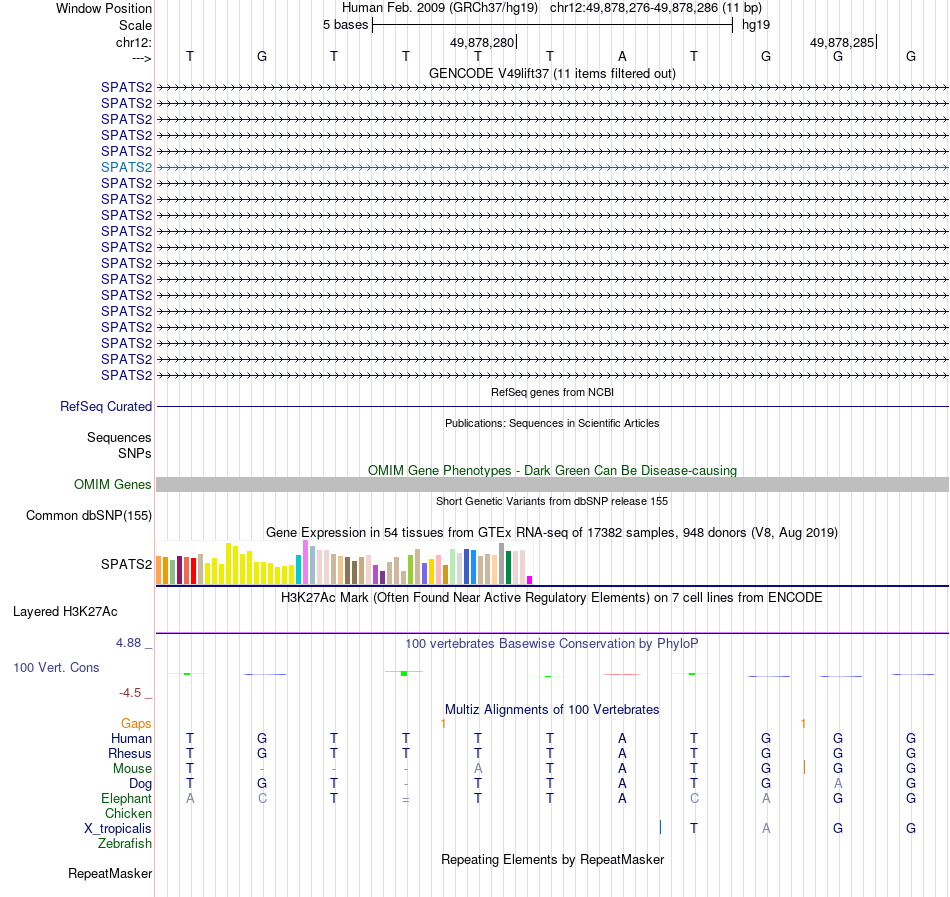Screen dimensions: 950x897
Task: Click the RepeatMasker track label
Action: (110, 873)
